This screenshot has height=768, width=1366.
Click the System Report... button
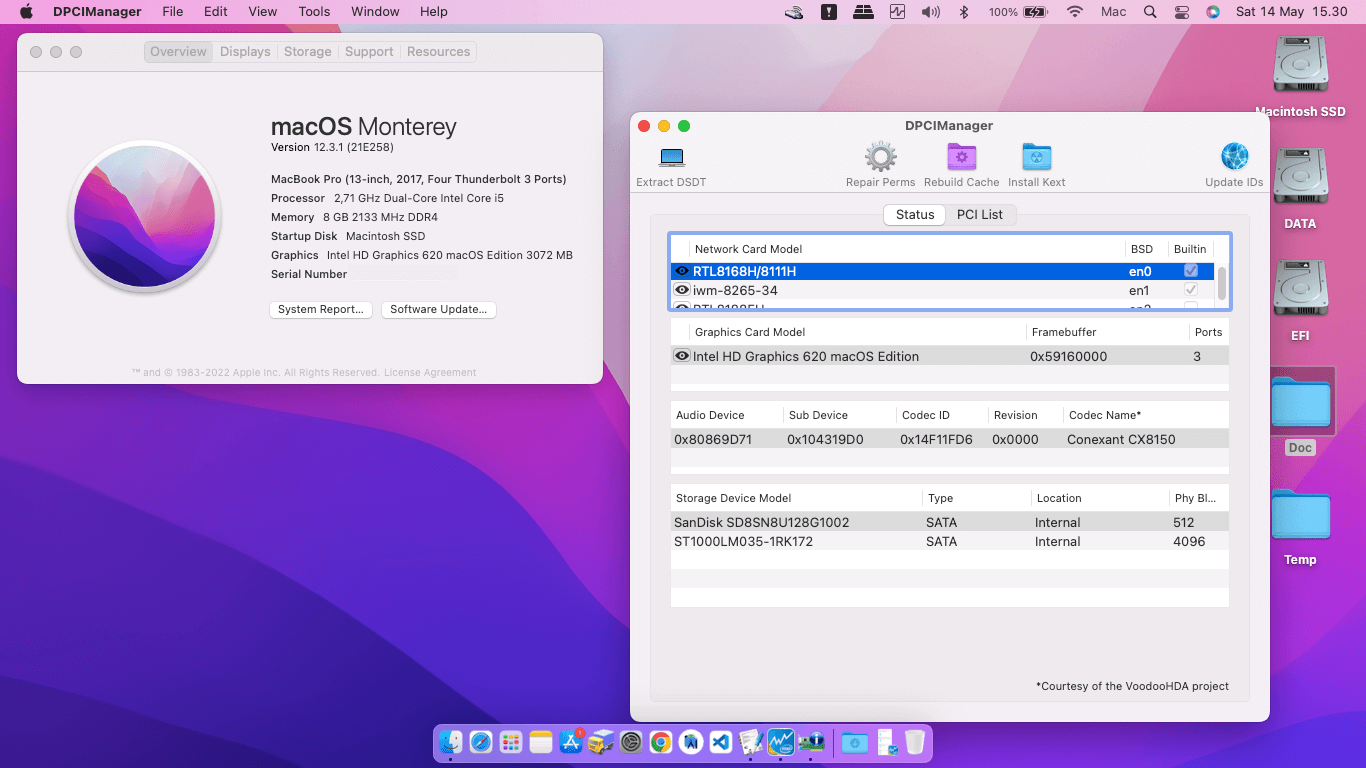[x=321, y=310]
